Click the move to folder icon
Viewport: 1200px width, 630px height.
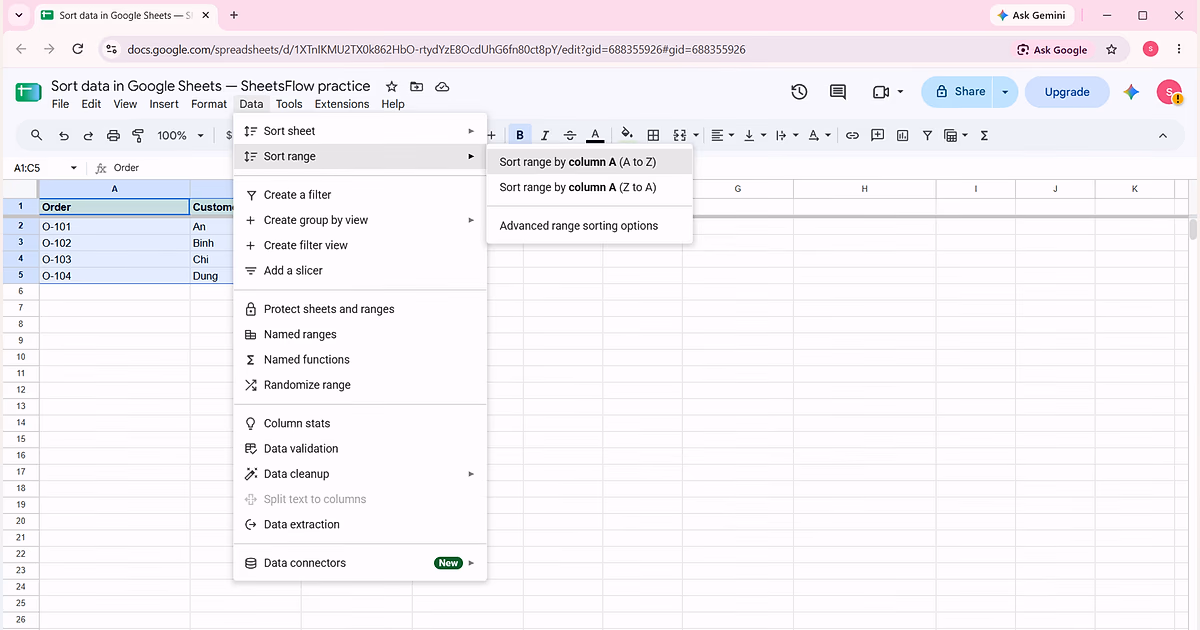[x=417, y=87]
